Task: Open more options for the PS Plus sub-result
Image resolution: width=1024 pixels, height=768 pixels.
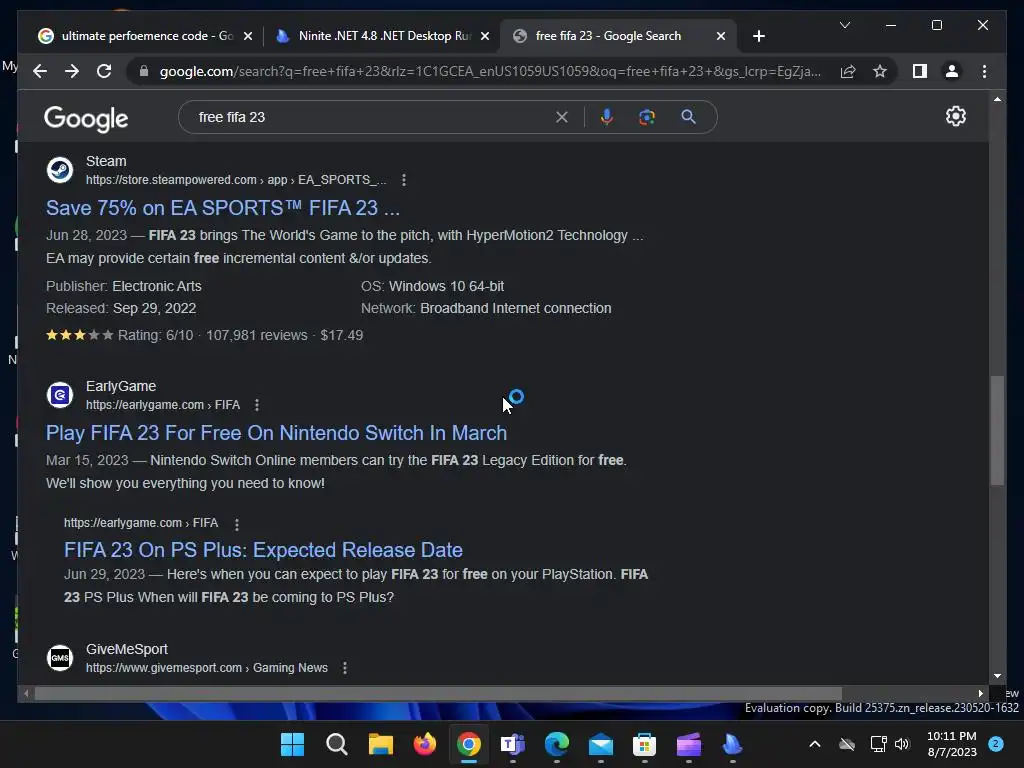Action: 237,524
